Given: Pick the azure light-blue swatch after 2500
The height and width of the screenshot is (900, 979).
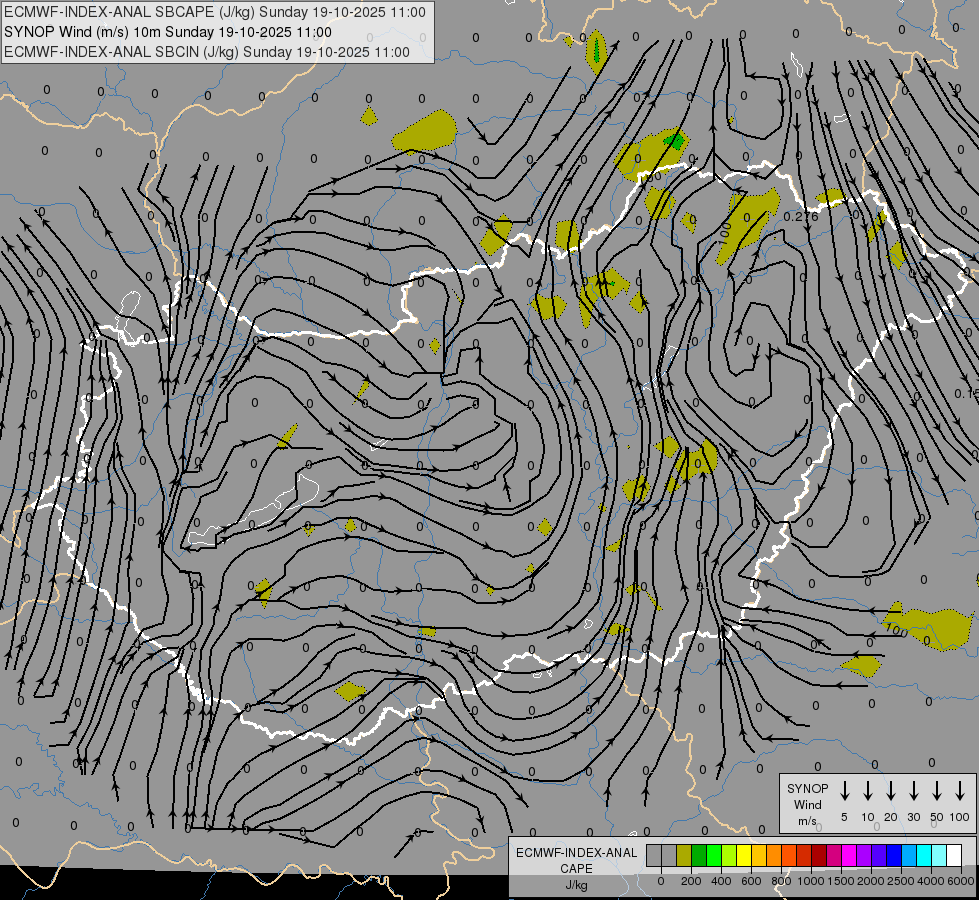Looking at the screenshot, I should [x=909, y=856].
